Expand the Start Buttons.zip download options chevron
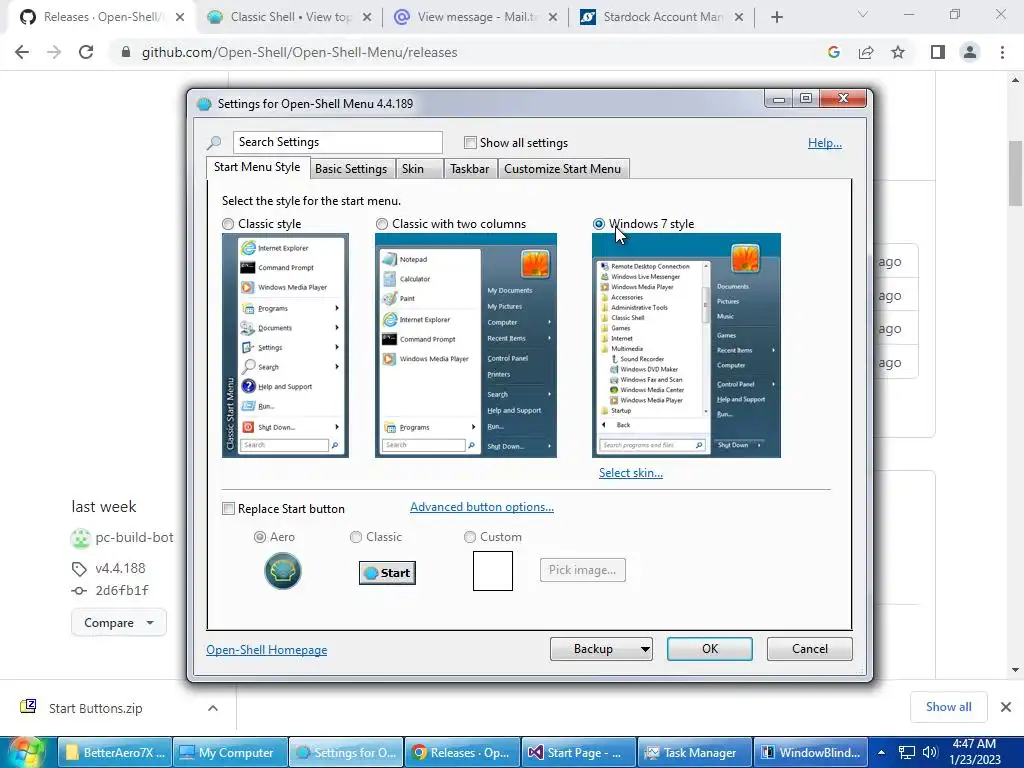 (x=212, y=708)
